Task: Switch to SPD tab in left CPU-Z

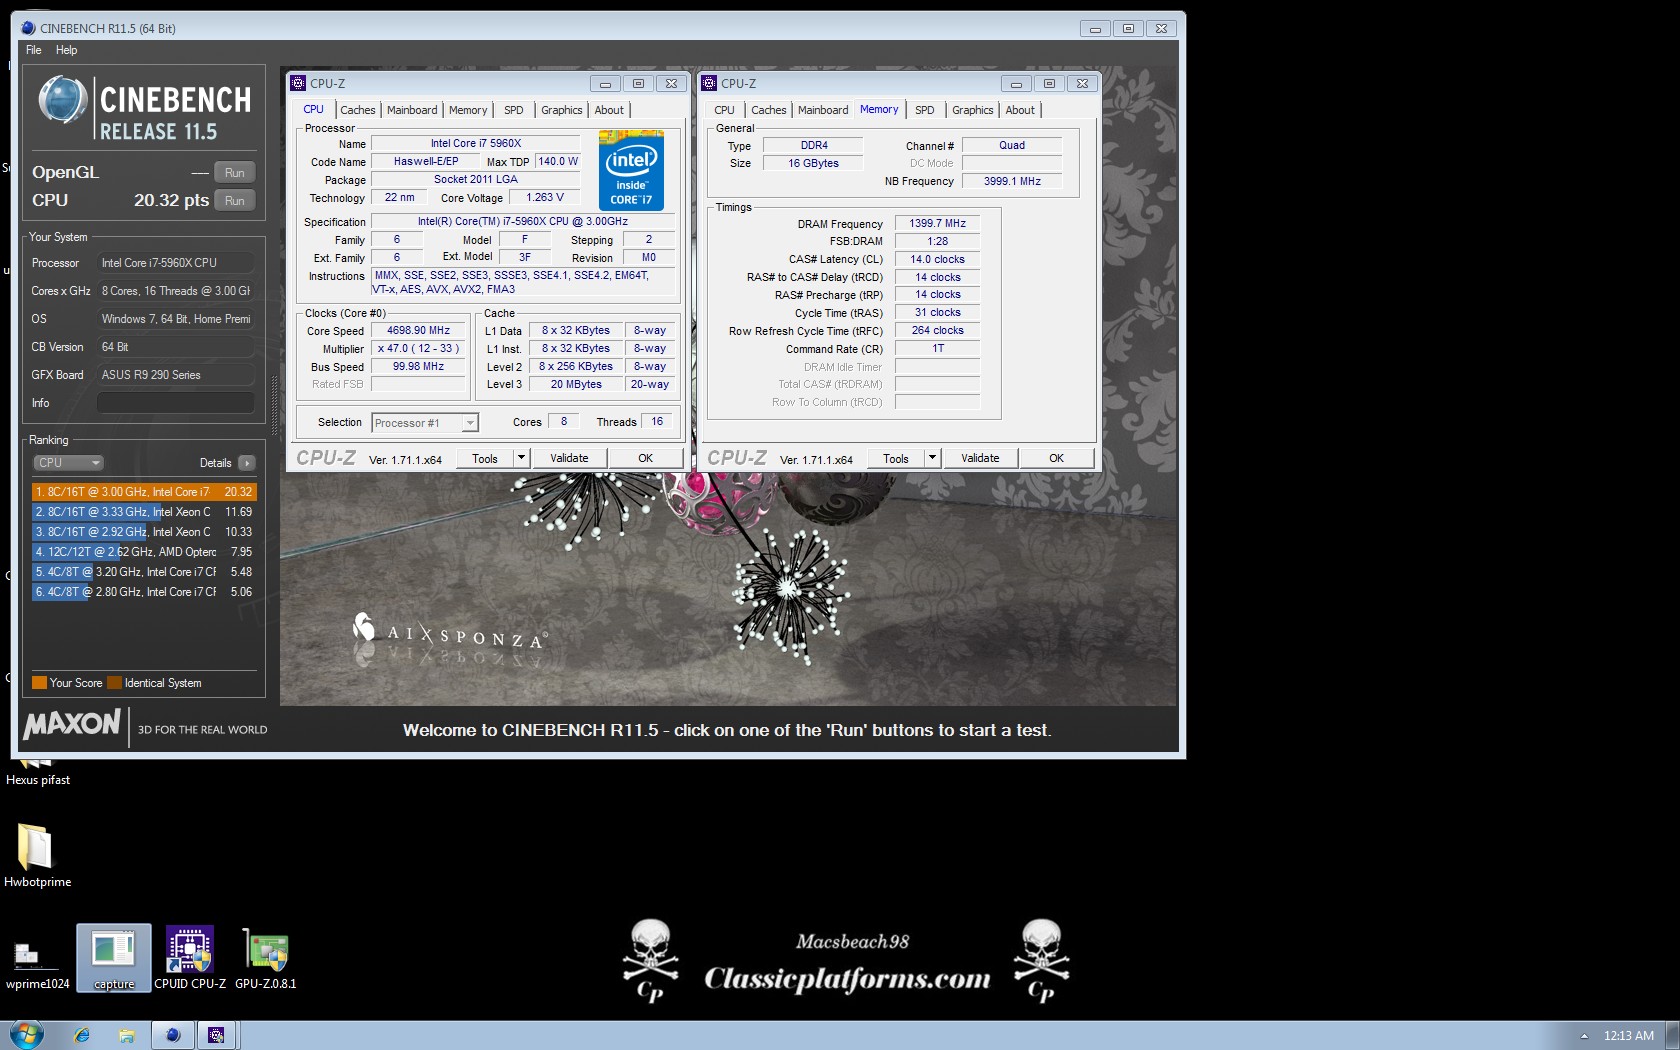Action: (514, 110)
